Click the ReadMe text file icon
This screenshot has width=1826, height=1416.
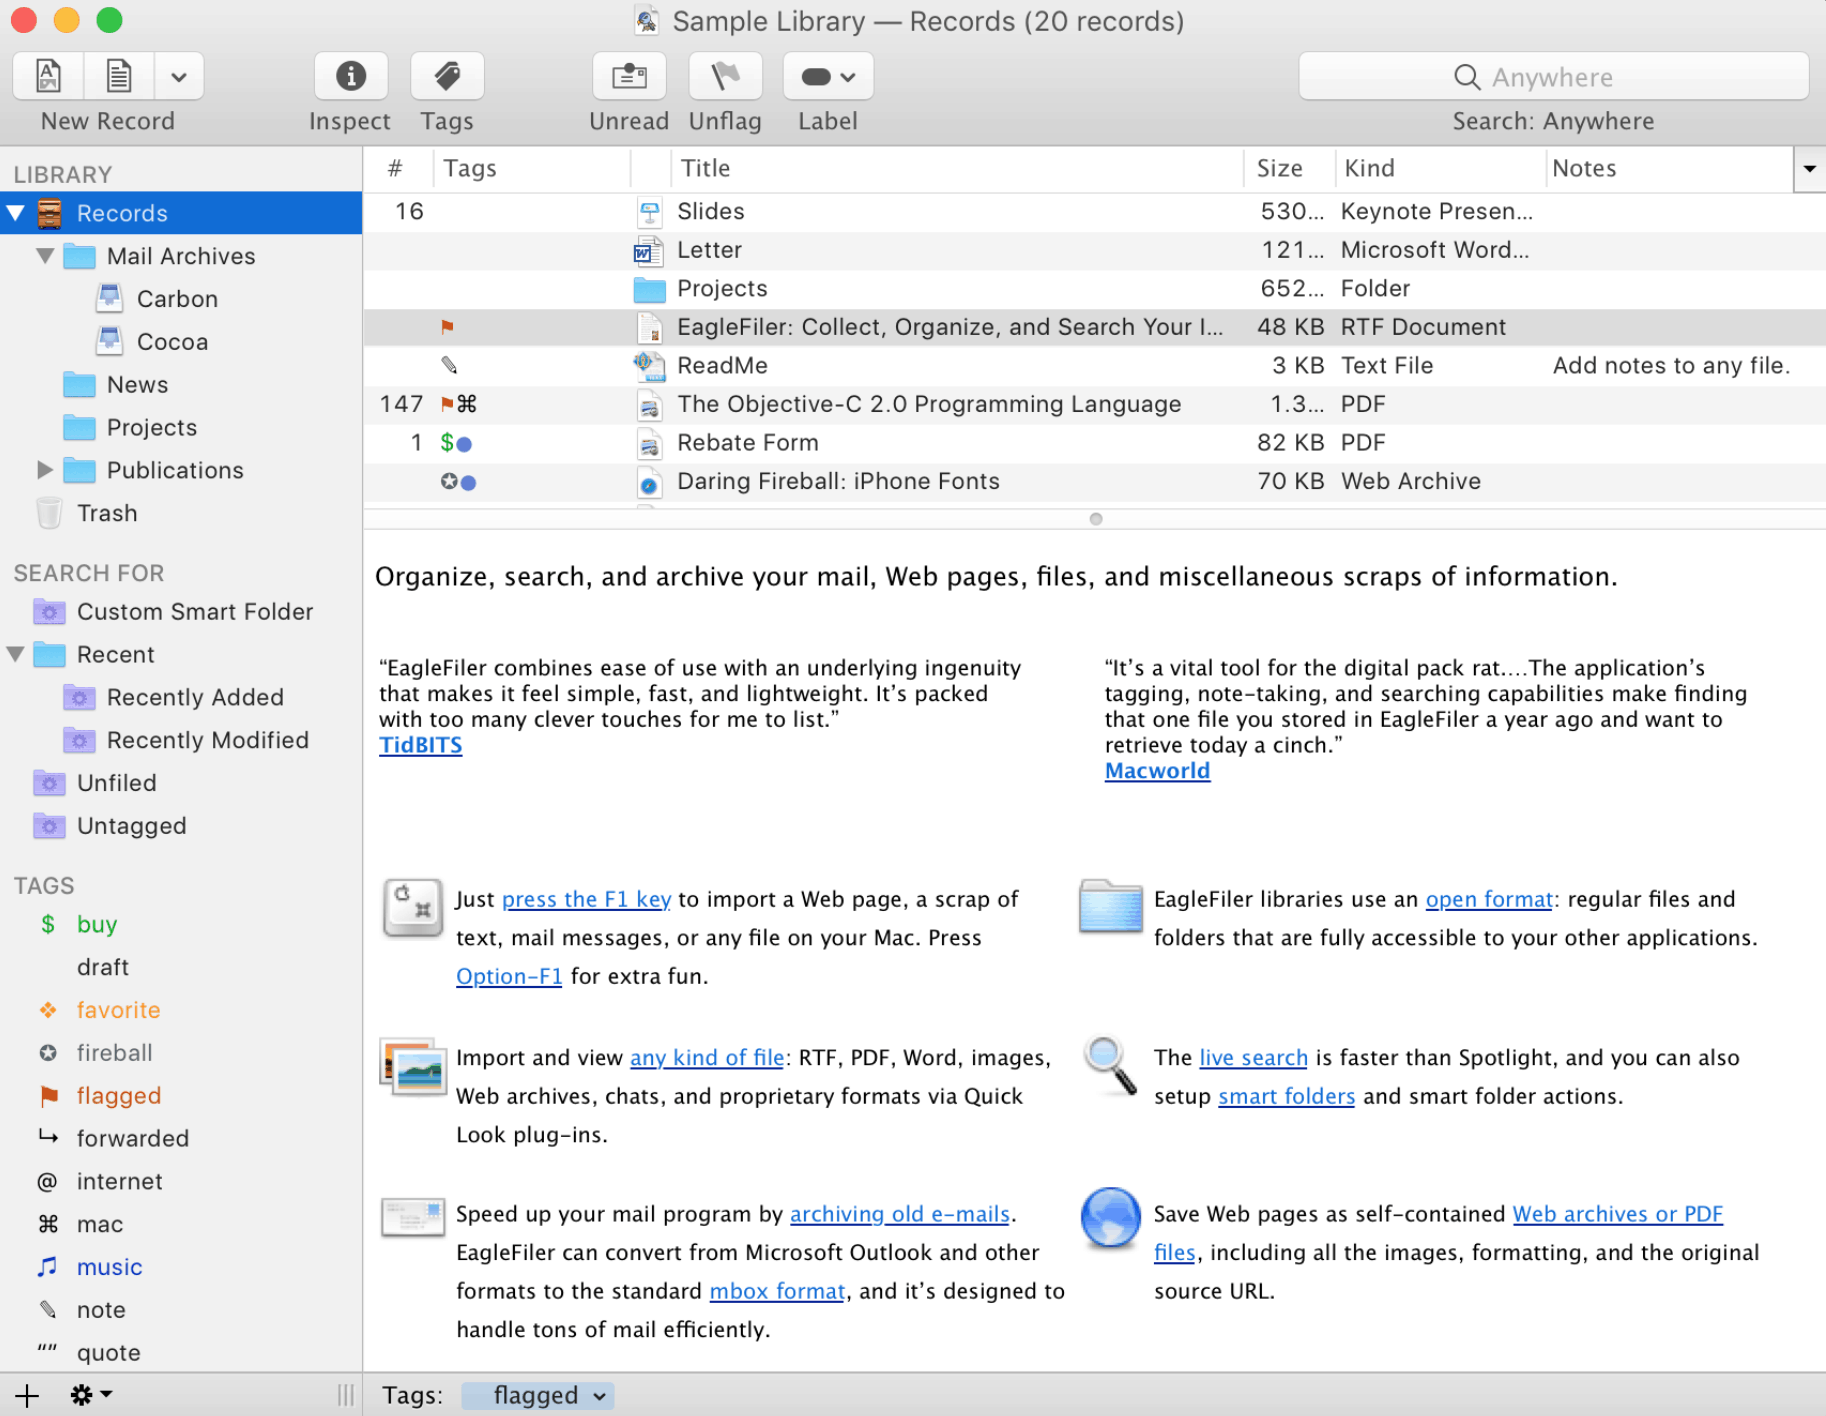pos(649,366)
